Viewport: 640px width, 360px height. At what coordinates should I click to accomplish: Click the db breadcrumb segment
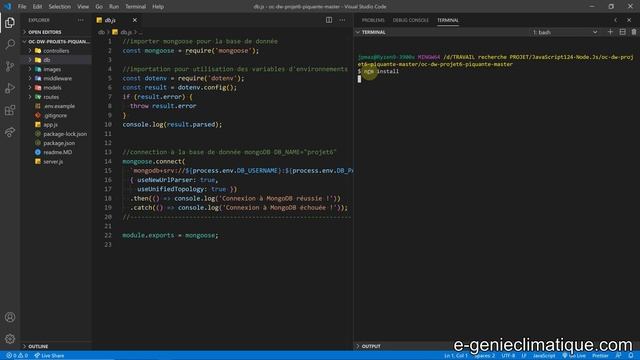point(101,32)
